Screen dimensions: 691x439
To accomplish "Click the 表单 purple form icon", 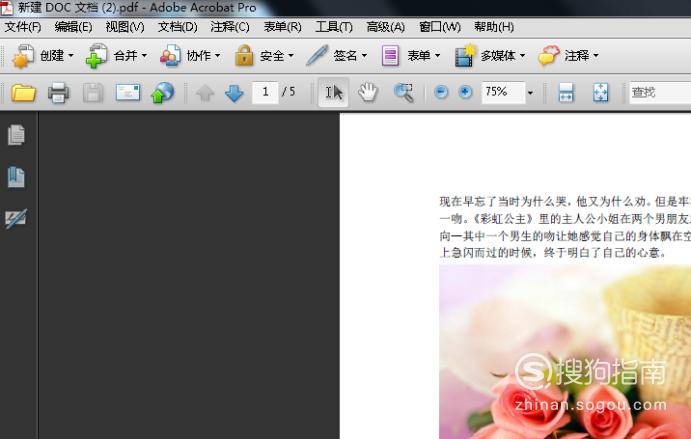I will pos(390,56).
